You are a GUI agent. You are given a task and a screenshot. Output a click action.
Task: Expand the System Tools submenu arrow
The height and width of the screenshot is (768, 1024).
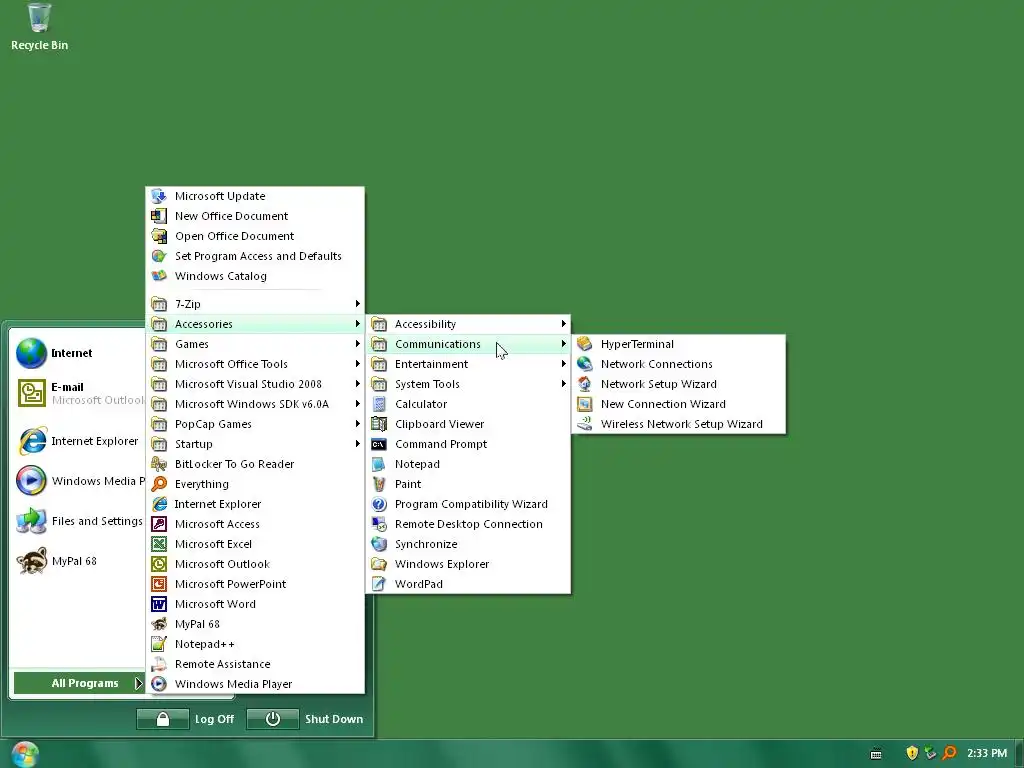pos(564,384)
